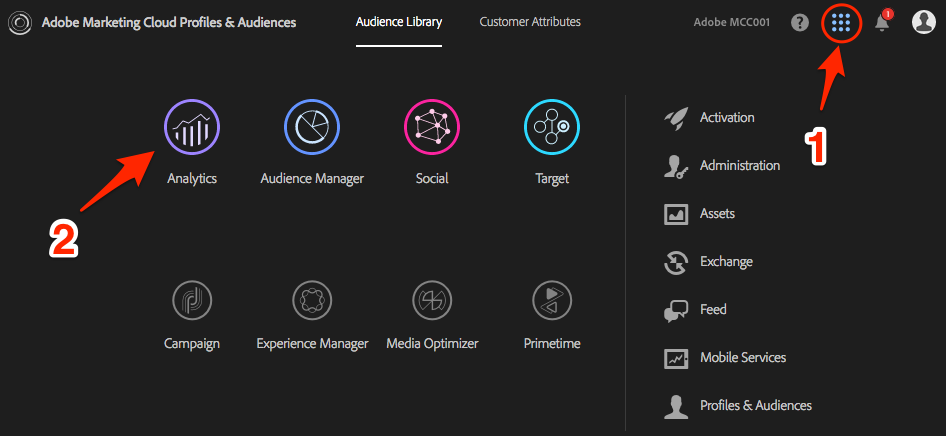Click the Campaign label text
Image resolution: width=946 pixels, height=436 pixels.
click(192, 344)
